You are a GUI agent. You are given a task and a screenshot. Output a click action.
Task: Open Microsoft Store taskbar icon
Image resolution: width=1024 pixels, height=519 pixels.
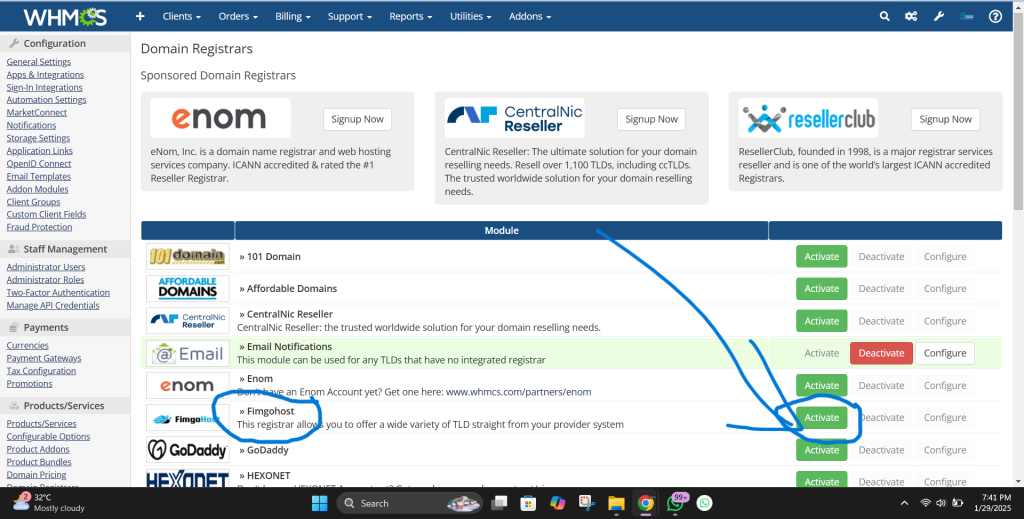pyautogui.click(x=528, y=503)
